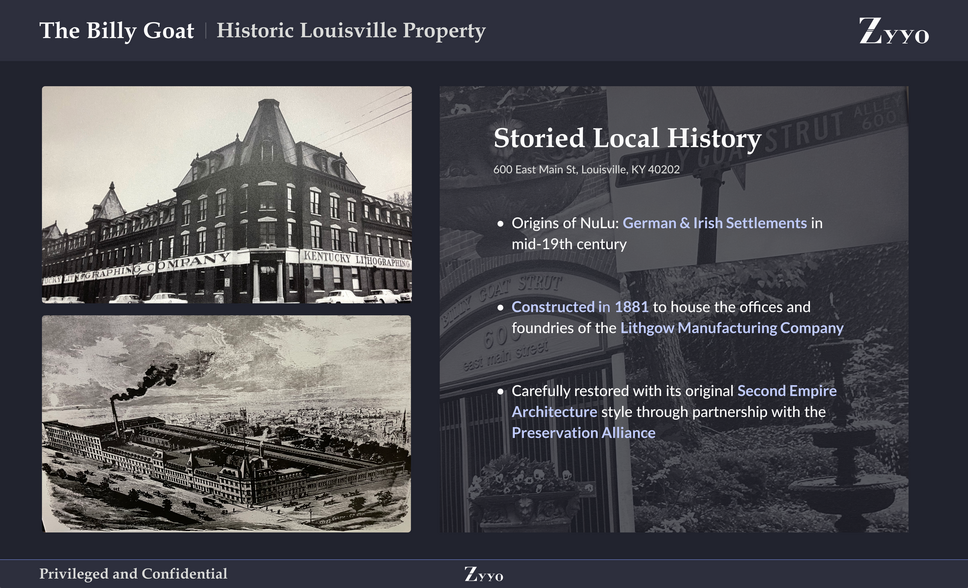Click the Kentucky Lithographing Company building photo

pyautogui.click(x=227, y=195)
